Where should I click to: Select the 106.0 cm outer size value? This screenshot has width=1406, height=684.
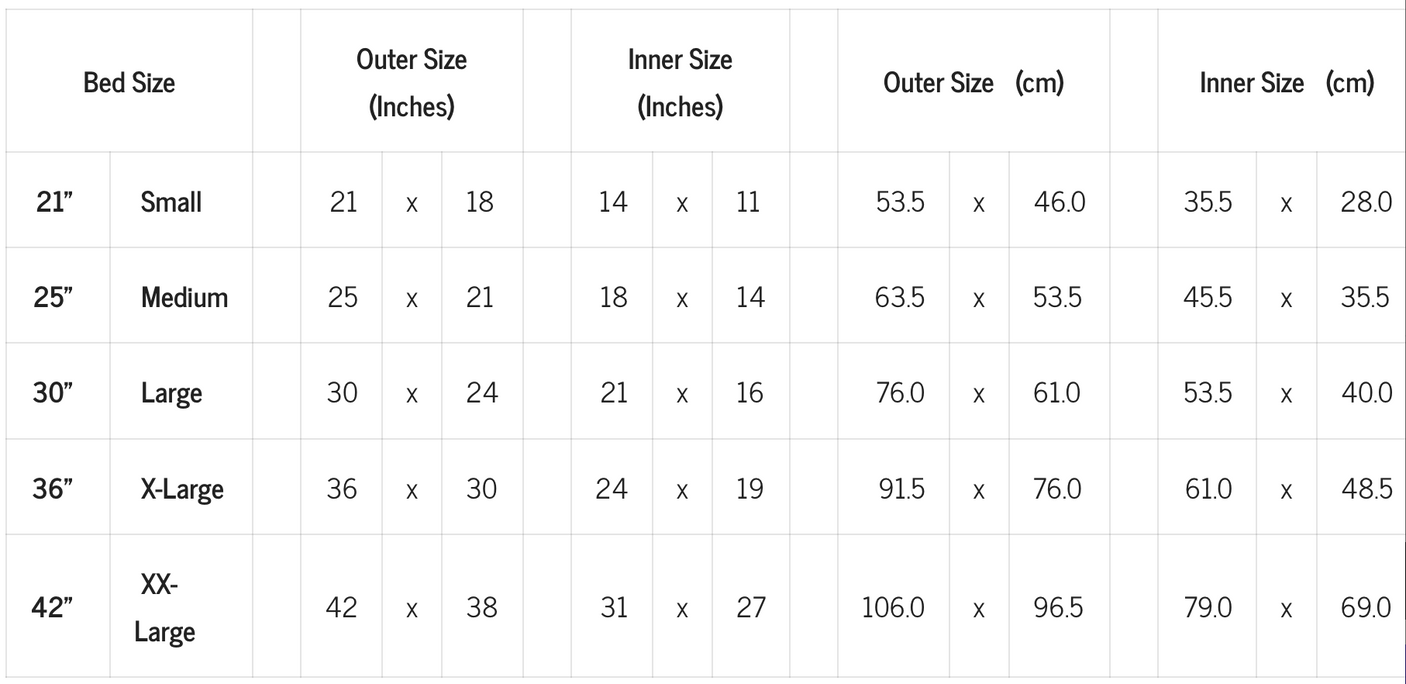coord(893,607)
